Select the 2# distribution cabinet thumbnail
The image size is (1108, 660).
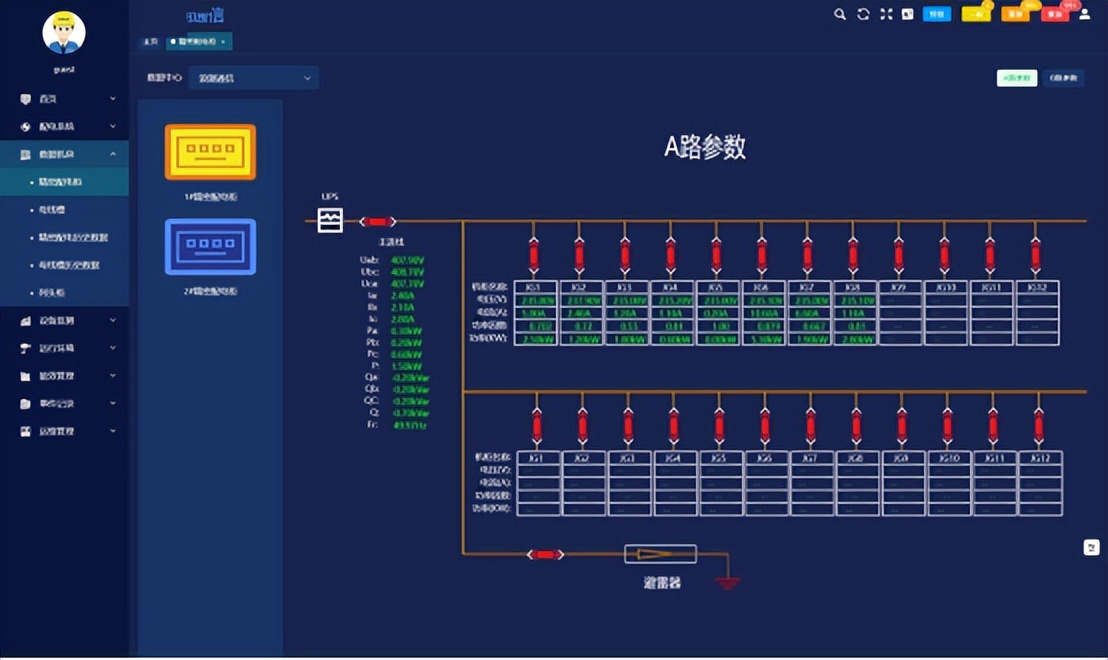210,246
